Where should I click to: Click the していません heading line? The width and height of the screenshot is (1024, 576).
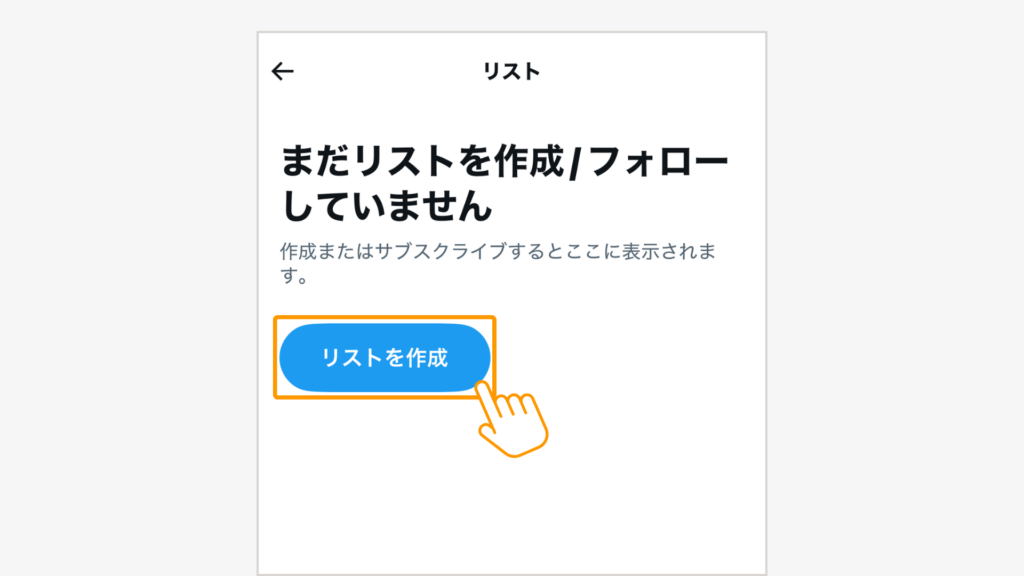pyautogui.click(x=387, y=206)
